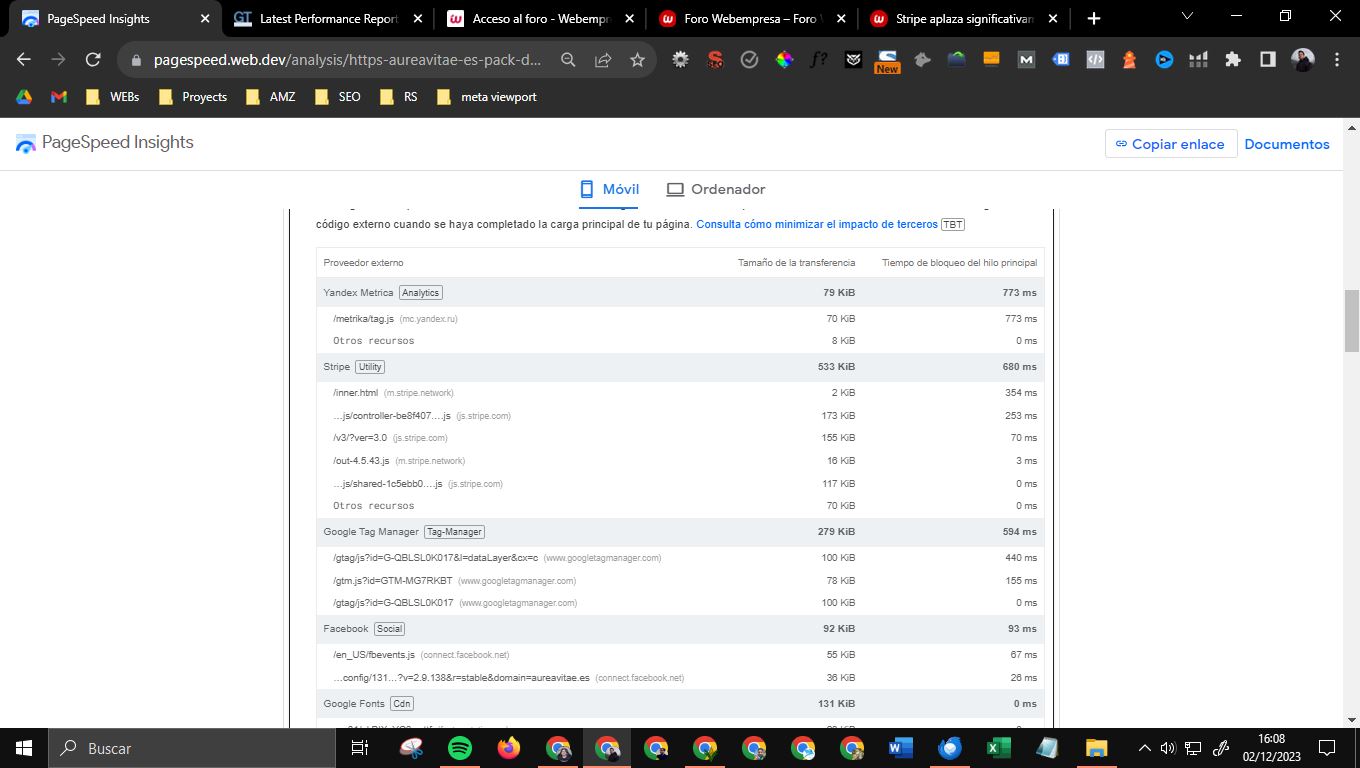Open the color wheel extension

click(785, 60)
